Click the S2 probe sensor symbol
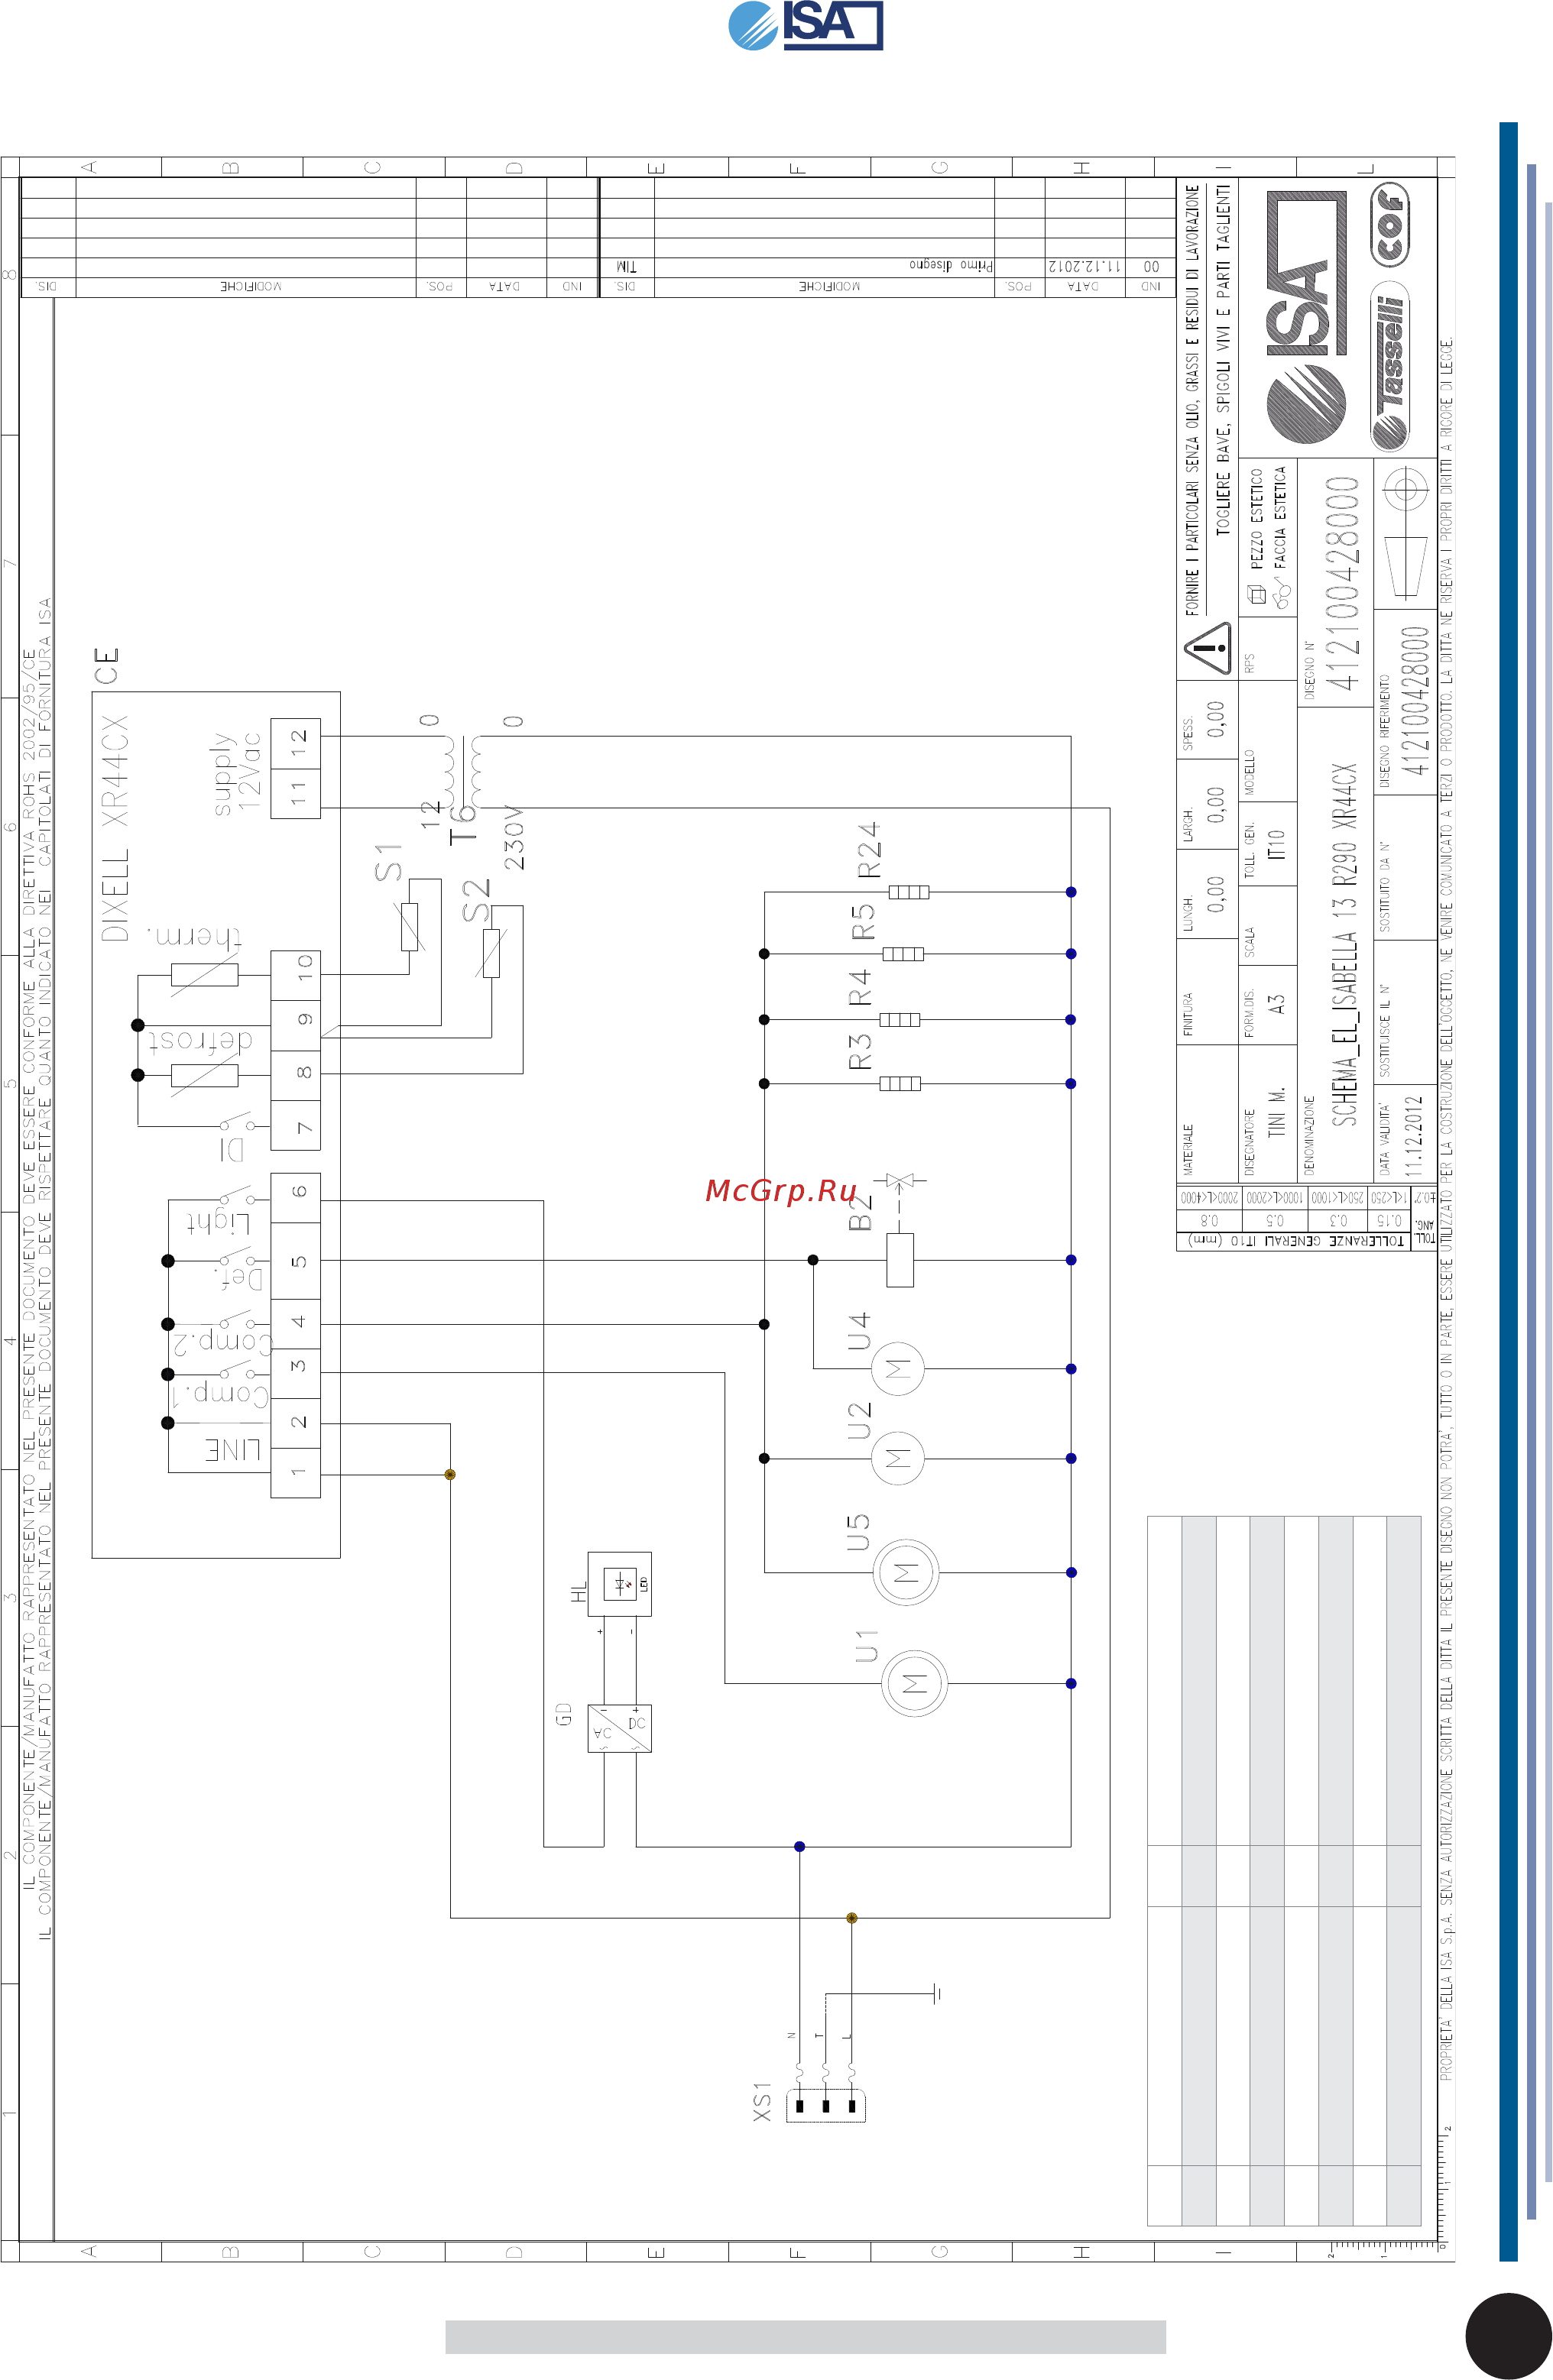 tap(491, 953)
